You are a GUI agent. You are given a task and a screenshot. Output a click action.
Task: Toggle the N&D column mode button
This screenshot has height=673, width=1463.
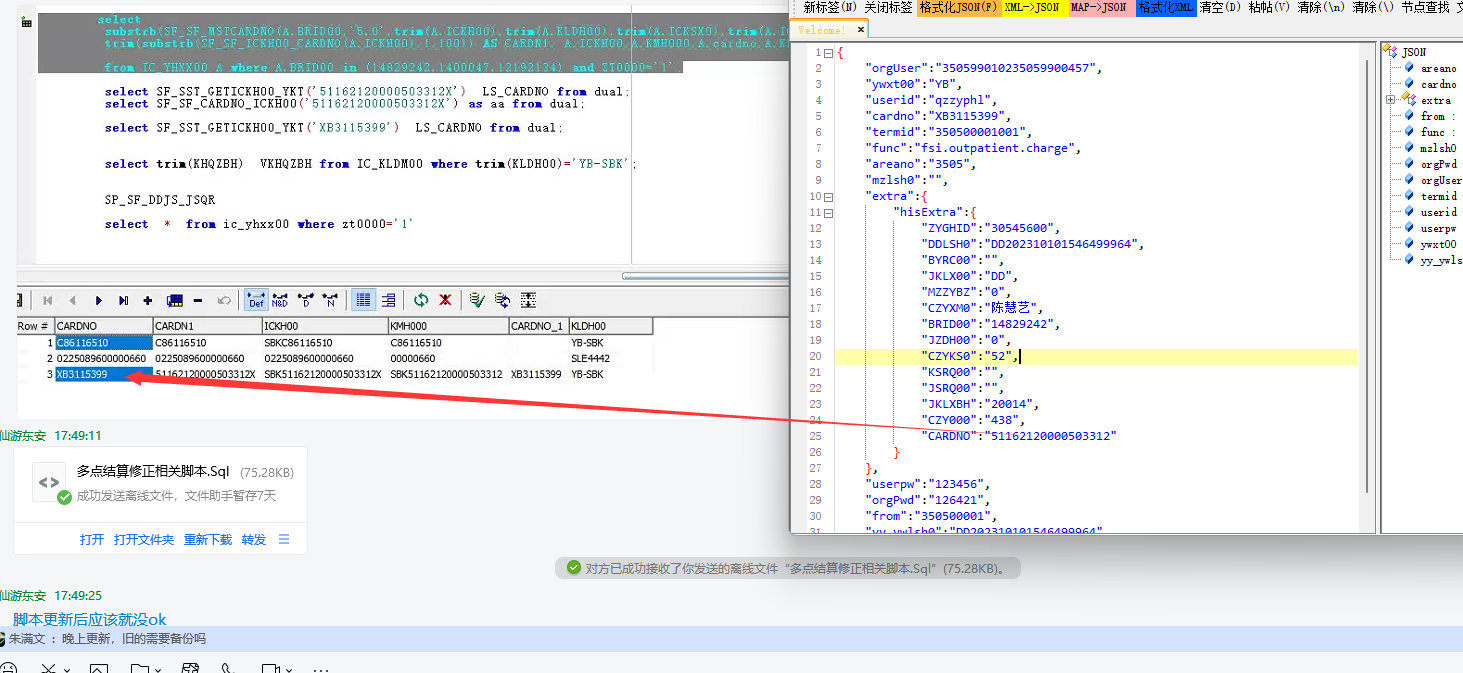click(280, 300)
